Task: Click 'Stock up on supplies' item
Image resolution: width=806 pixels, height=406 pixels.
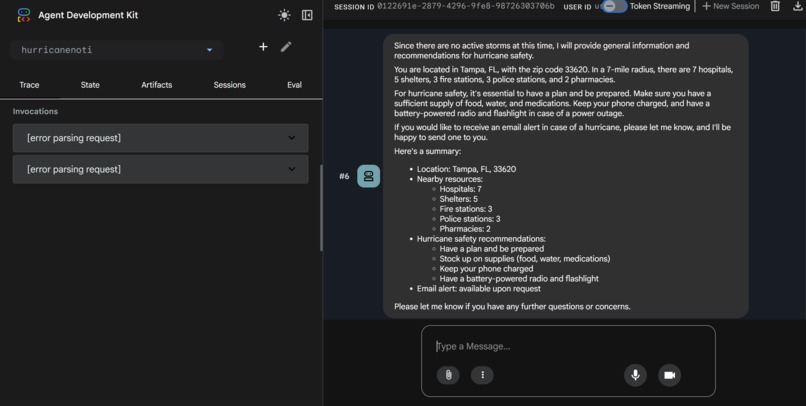Action: coord(525,259)
